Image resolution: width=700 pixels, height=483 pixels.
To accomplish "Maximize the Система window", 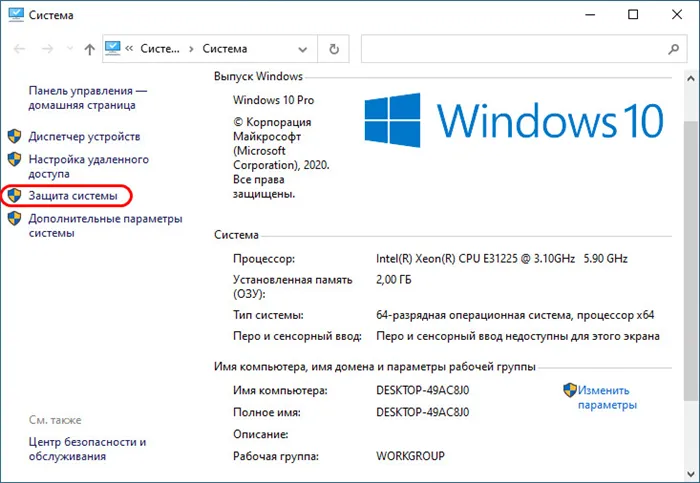I will tap(633, 14).
